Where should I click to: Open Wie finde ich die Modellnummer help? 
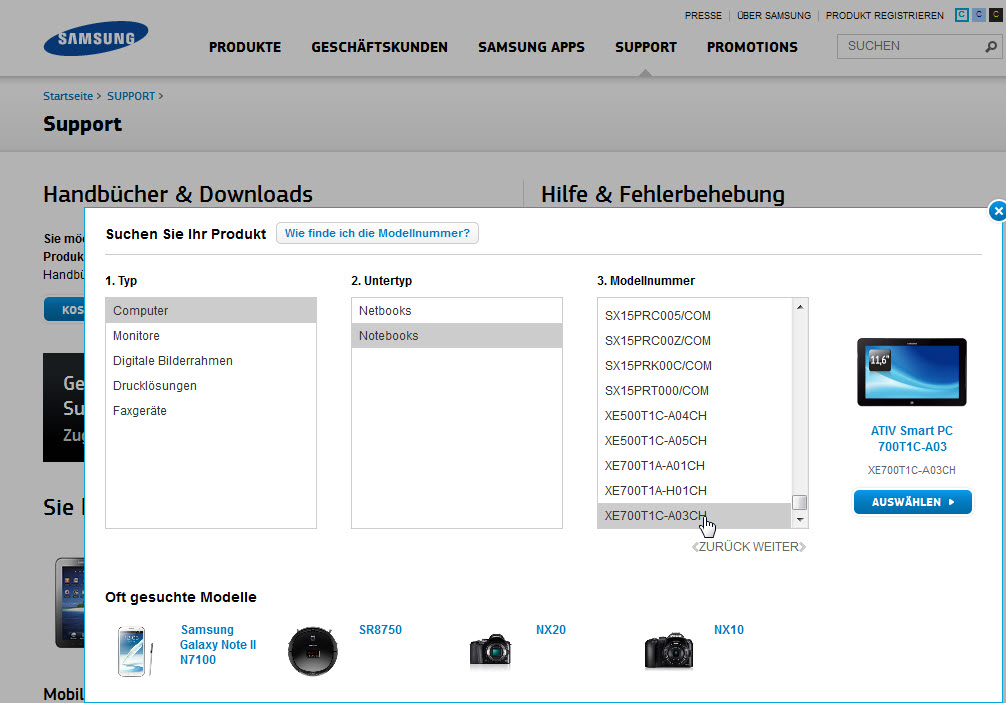377,233
